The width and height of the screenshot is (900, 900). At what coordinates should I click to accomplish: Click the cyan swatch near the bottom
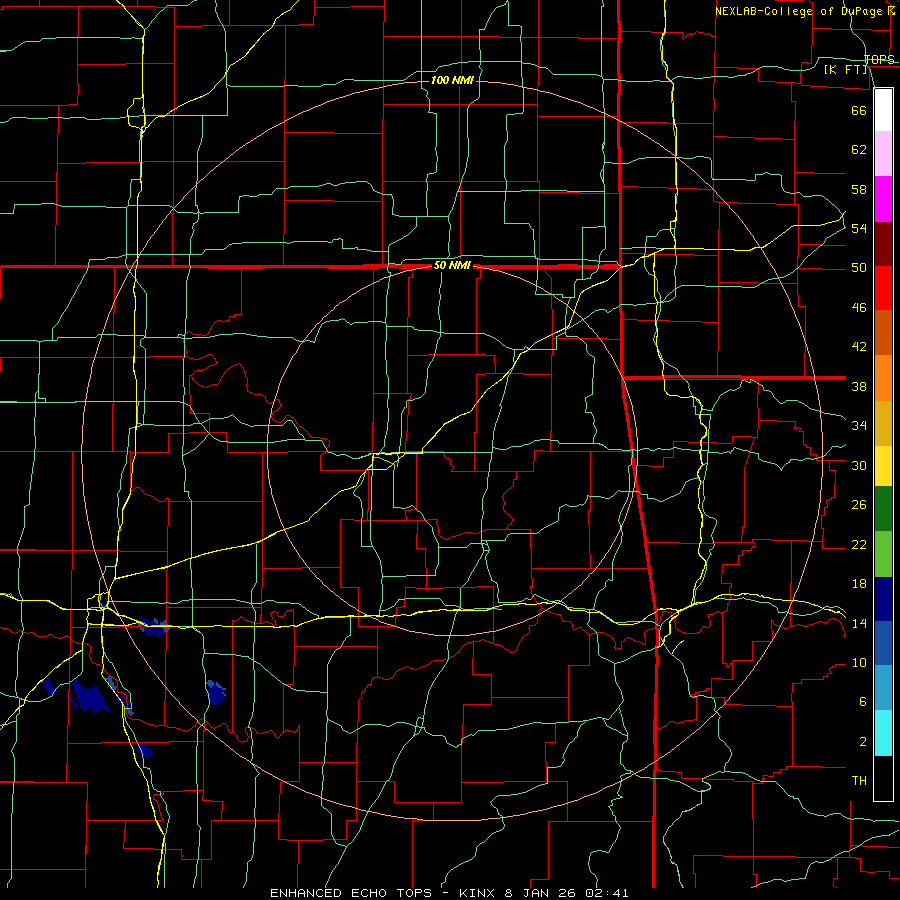(x=883, y=733)
